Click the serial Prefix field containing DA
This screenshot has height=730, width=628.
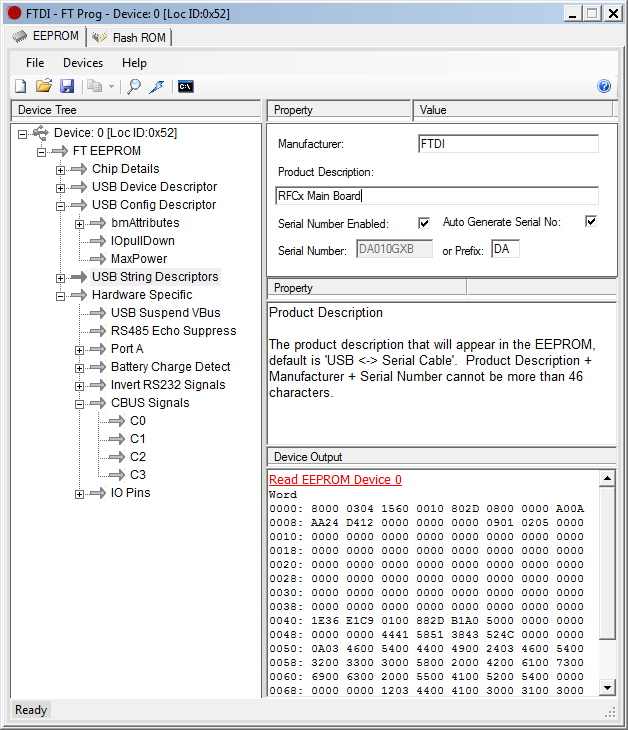[505, 249]
